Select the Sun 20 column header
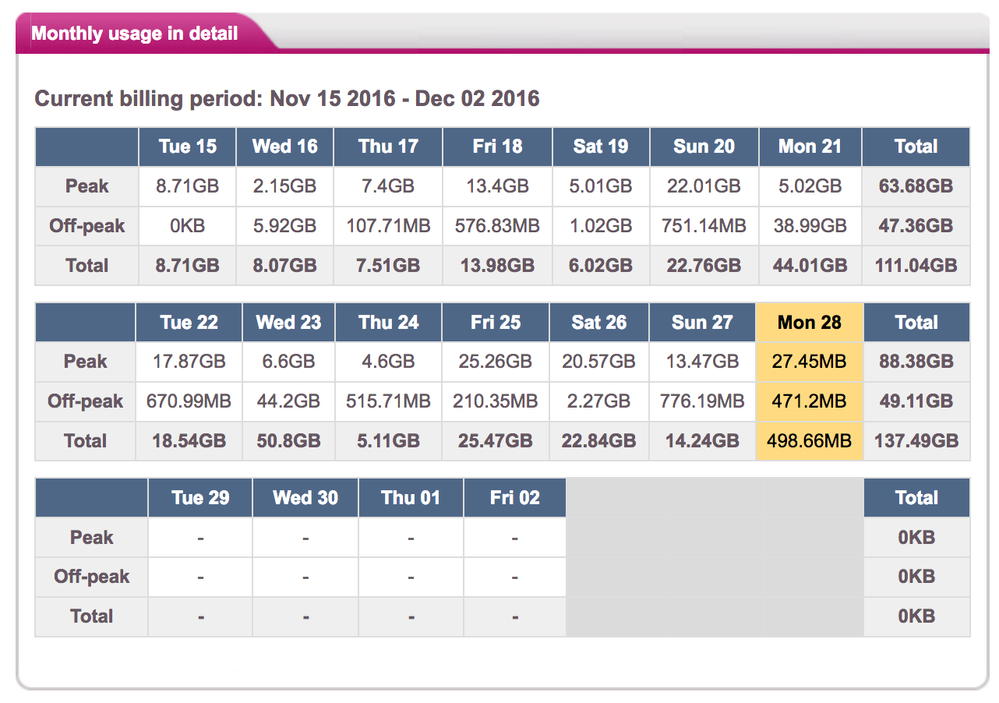The width and height of the screenshot is (999, 703). coord(703,146)
